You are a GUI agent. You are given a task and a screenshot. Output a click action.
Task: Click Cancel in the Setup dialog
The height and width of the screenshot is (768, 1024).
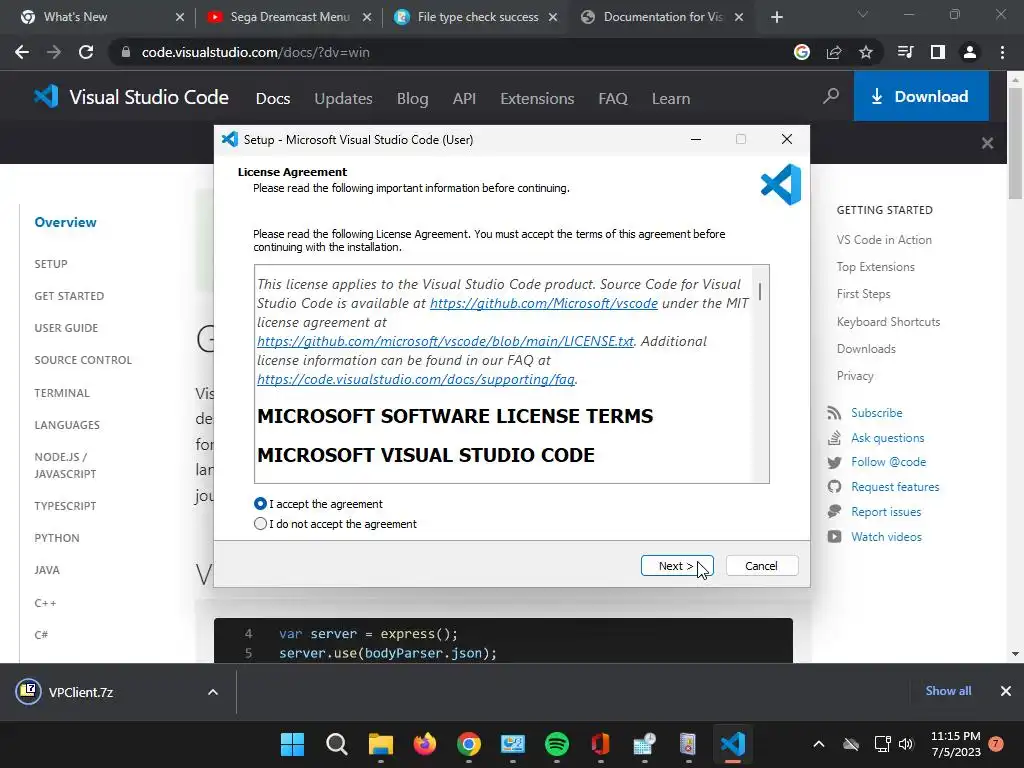[761, 566]
